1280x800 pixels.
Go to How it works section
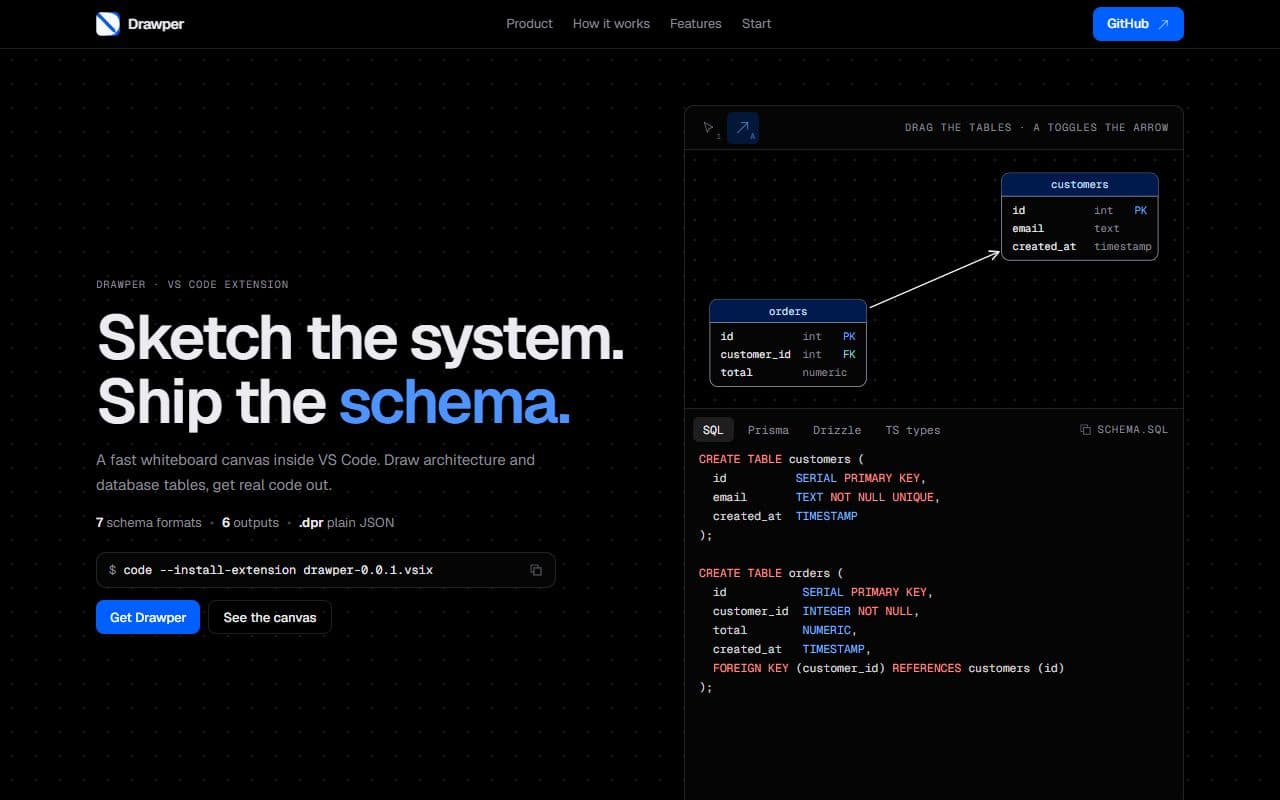coord(611,24)
